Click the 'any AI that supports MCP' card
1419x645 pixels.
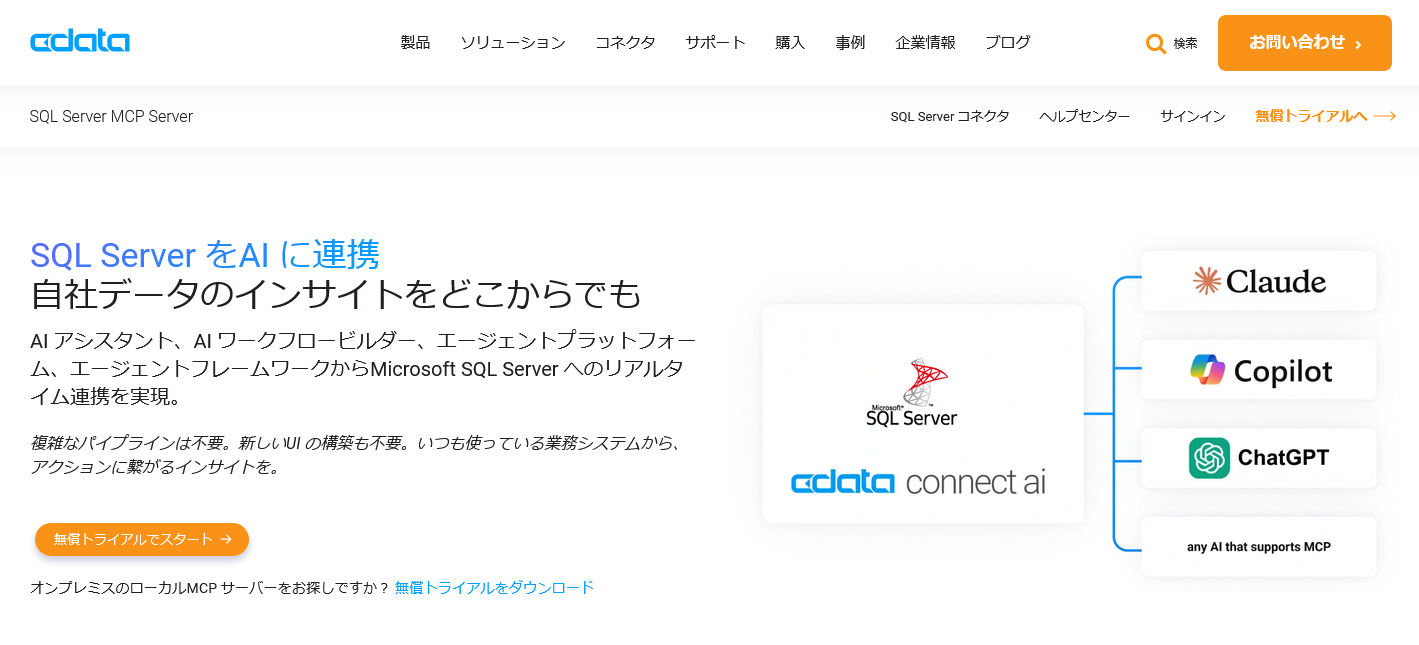(x=1259, y=547)
